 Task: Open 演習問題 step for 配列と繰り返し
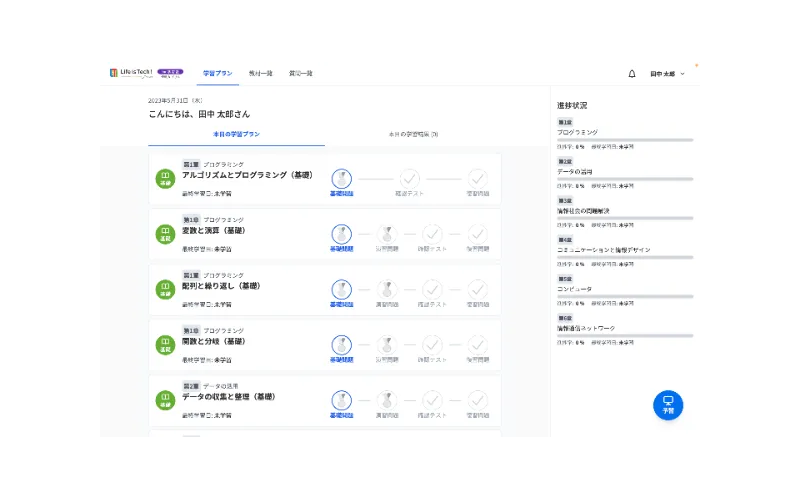pos(386,290)
